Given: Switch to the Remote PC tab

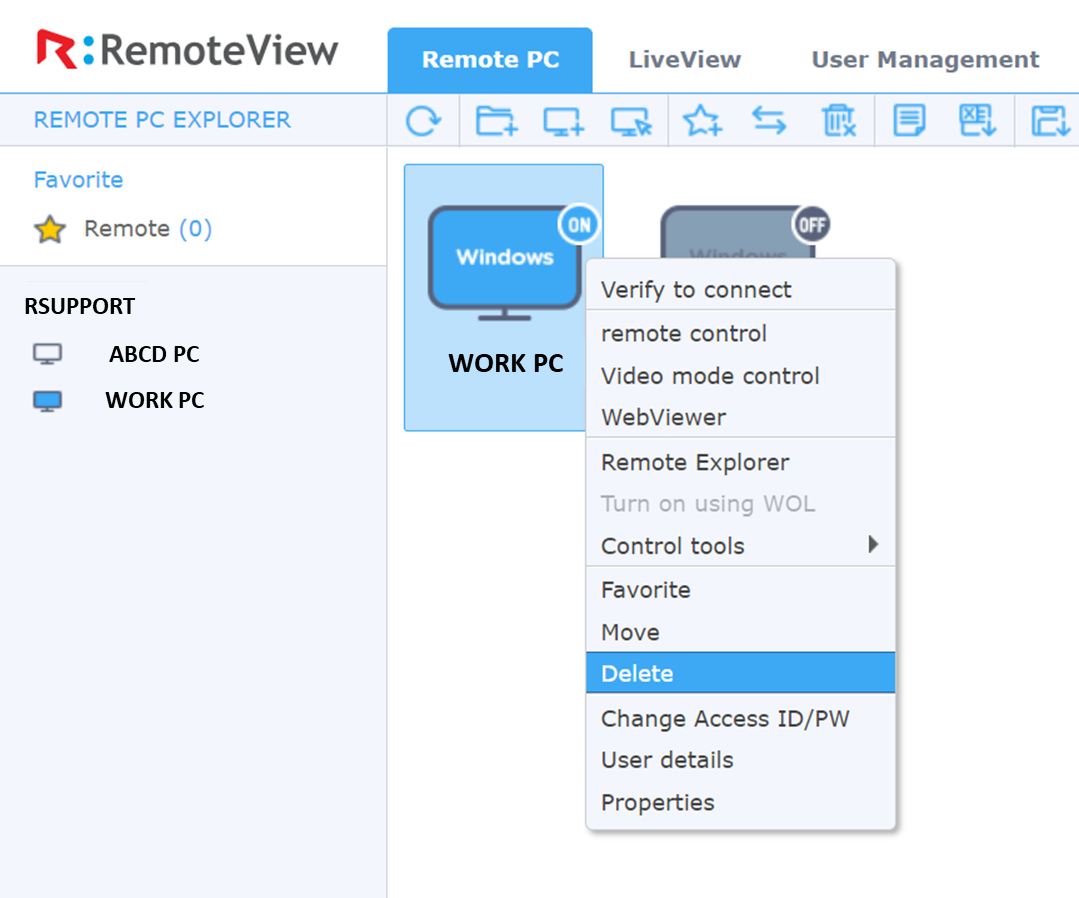Looking at the screenshot, I should pyautogui.click(x=490, y=60).
